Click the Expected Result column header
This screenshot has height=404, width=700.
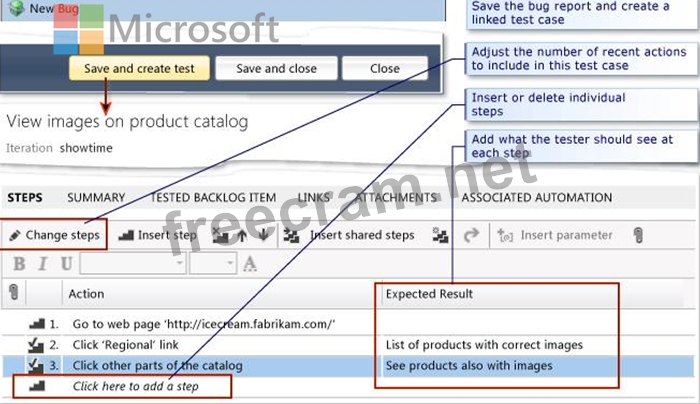429,294
